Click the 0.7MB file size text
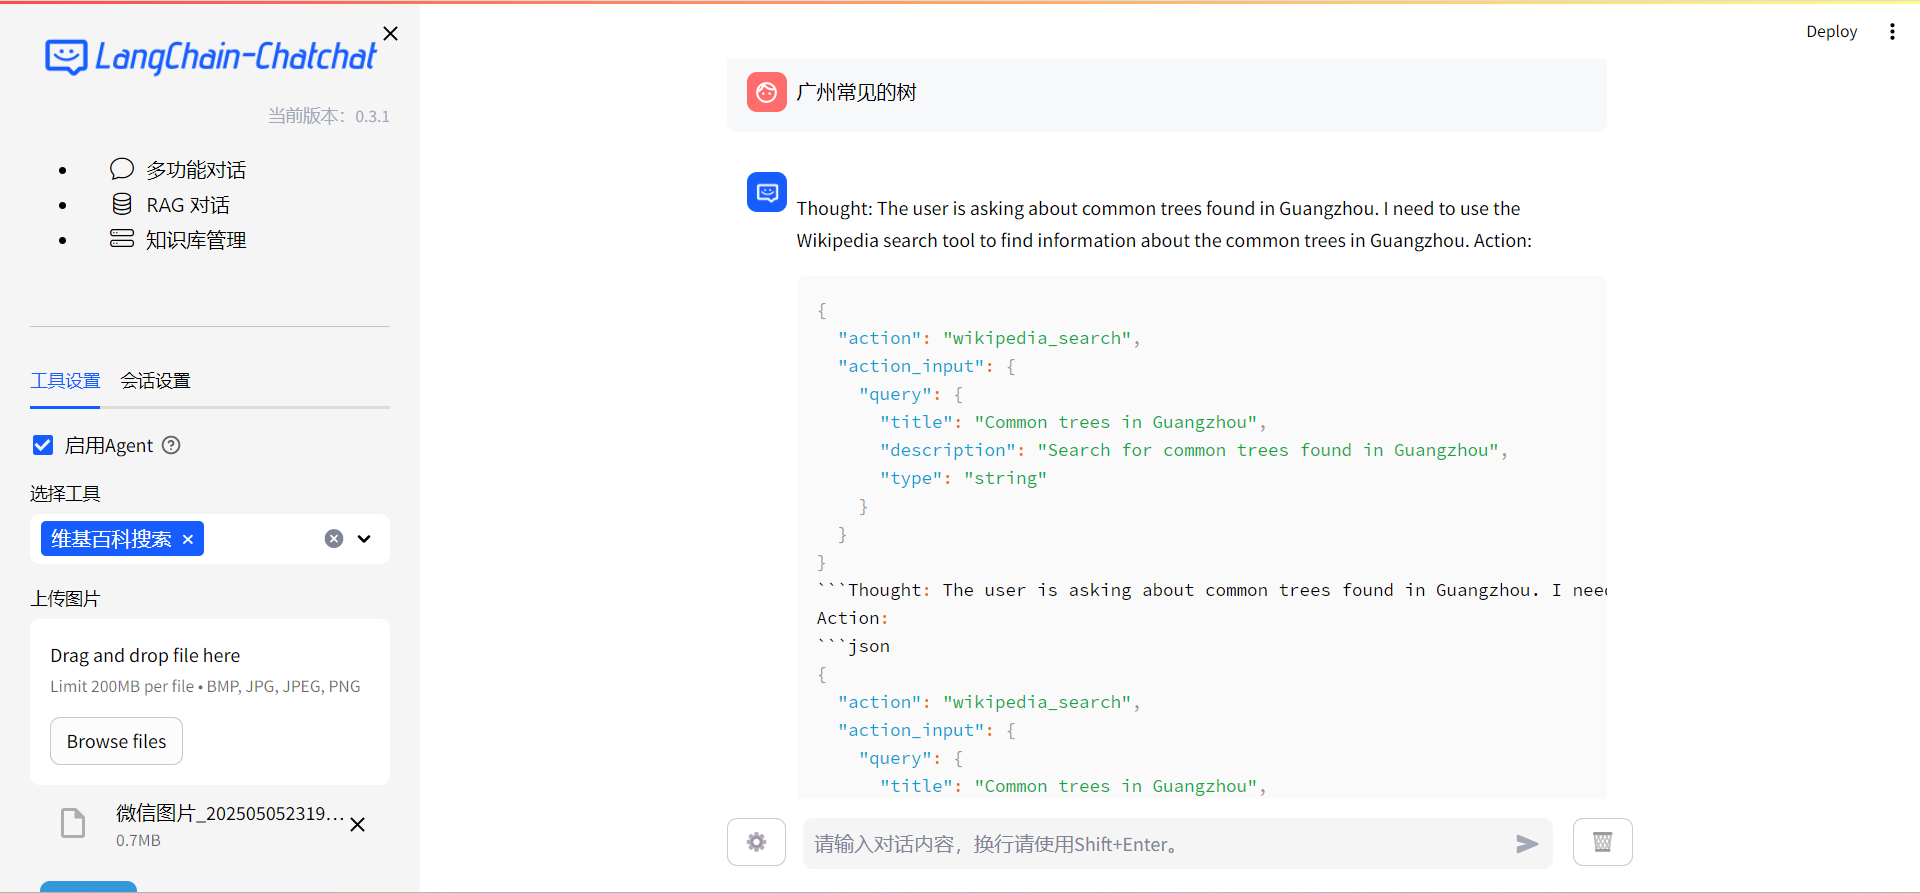Image resolution: width=1920 pixels, height=893 pixels. 138,841
